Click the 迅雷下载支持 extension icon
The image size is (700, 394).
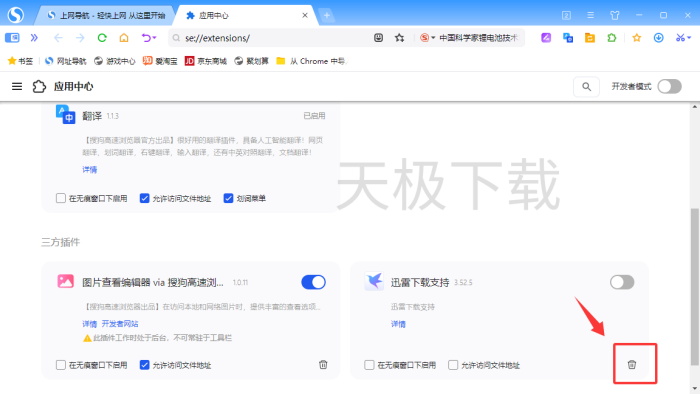[x=374, y=281]
